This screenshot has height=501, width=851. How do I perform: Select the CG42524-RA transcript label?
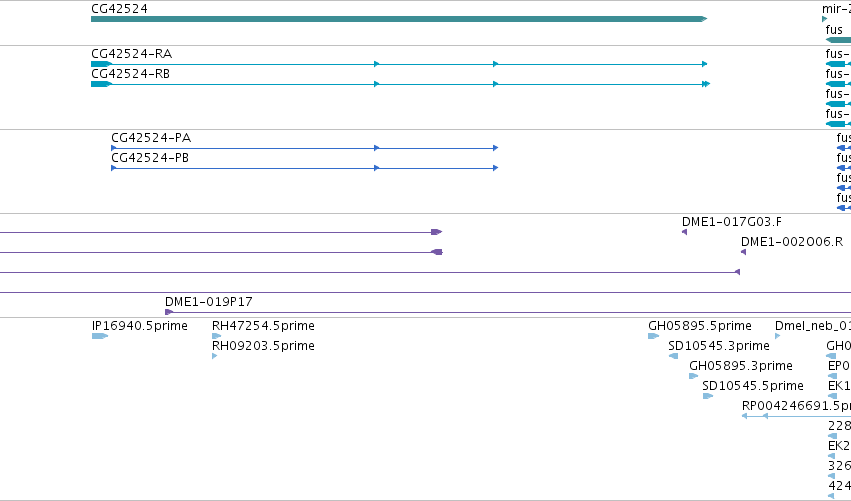coord(131,54)
